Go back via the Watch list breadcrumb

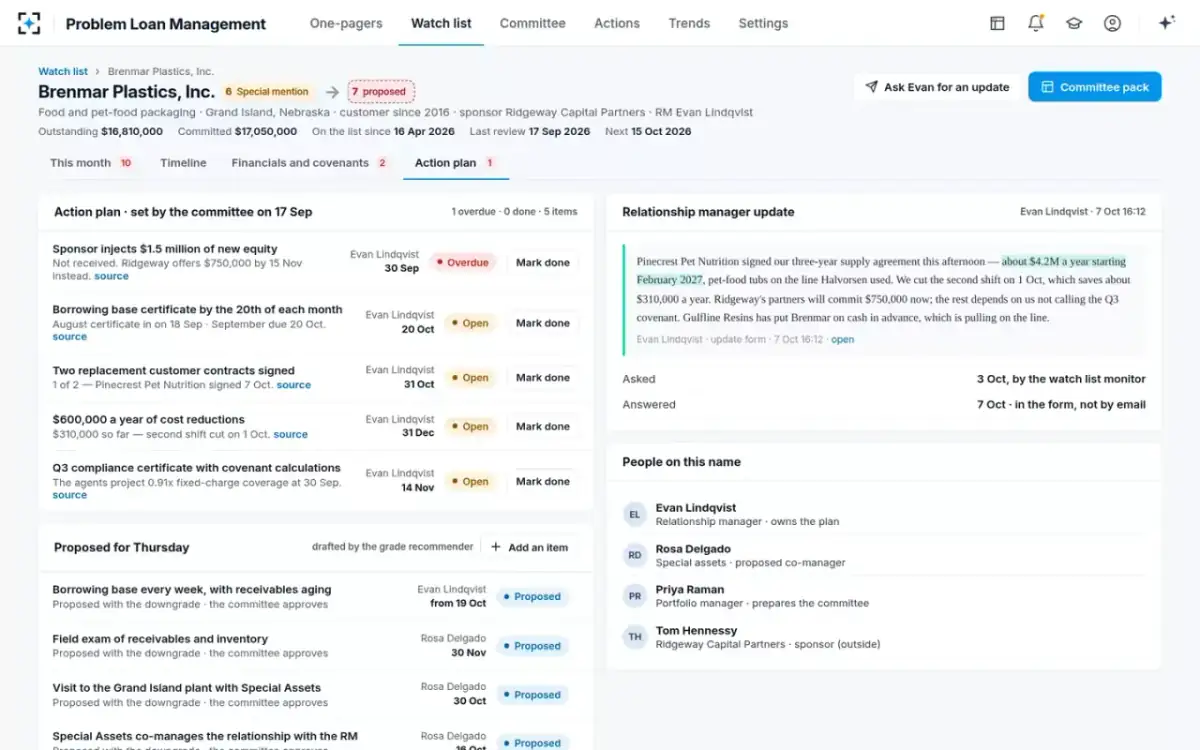coord(63,71)
